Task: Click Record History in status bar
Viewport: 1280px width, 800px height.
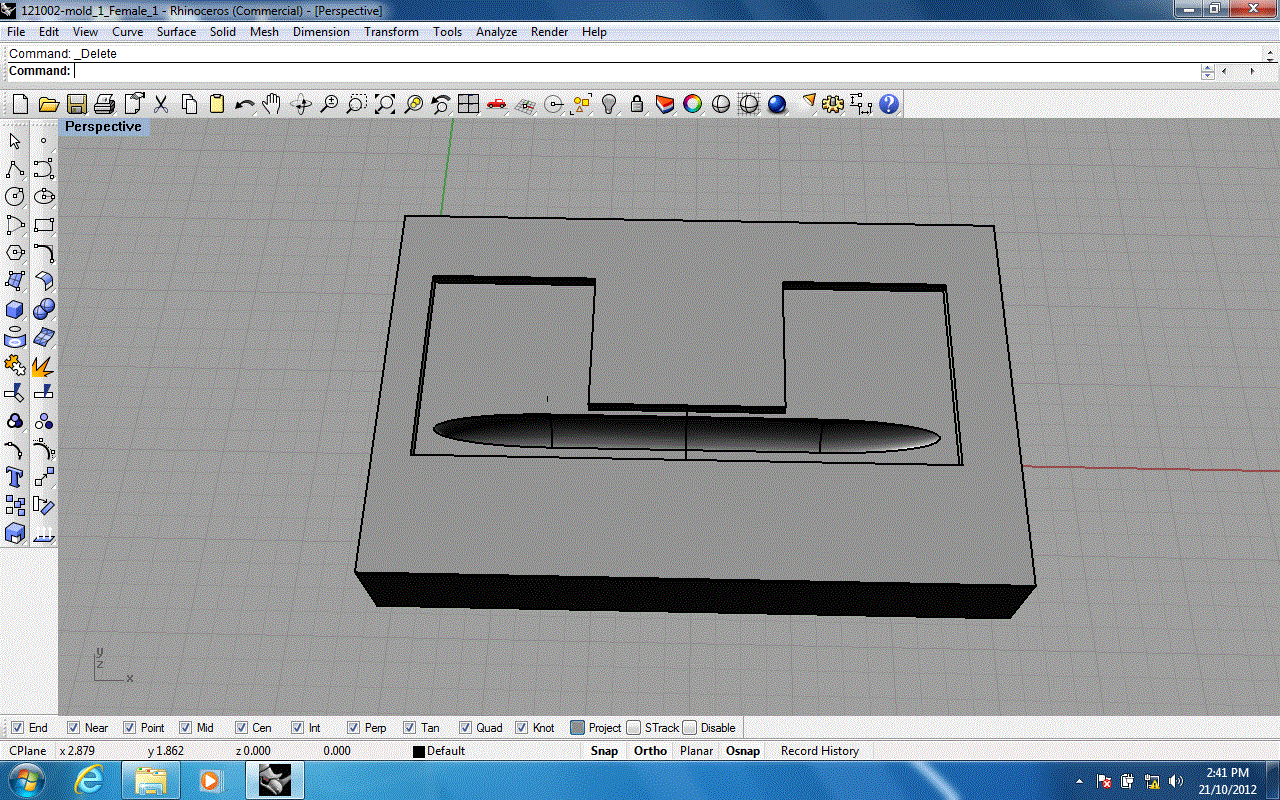Action: tap(819, 751)
